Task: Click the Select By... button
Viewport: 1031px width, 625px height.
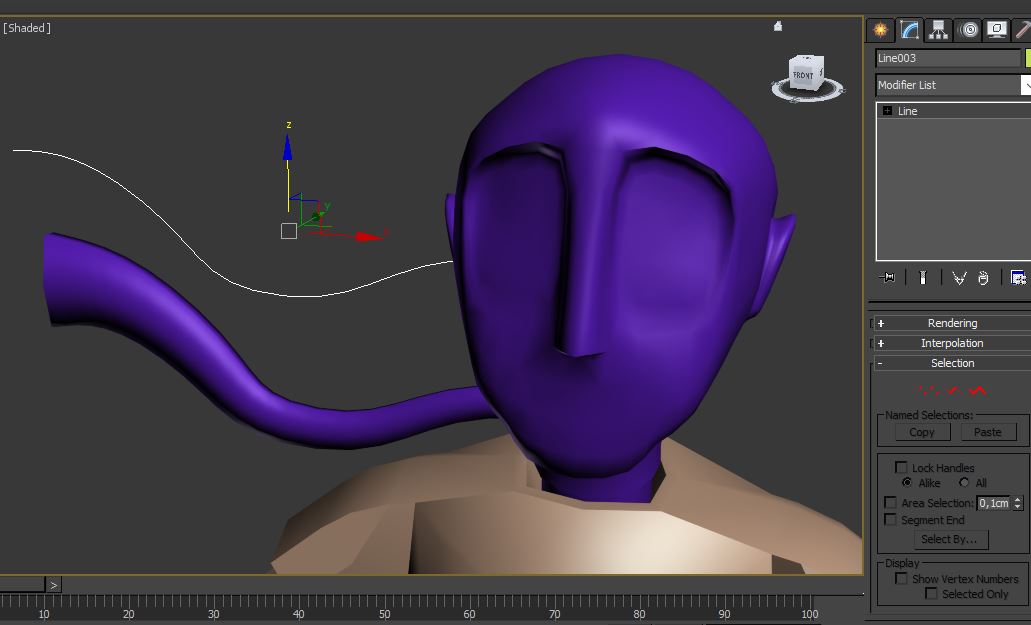Action: 948,539
